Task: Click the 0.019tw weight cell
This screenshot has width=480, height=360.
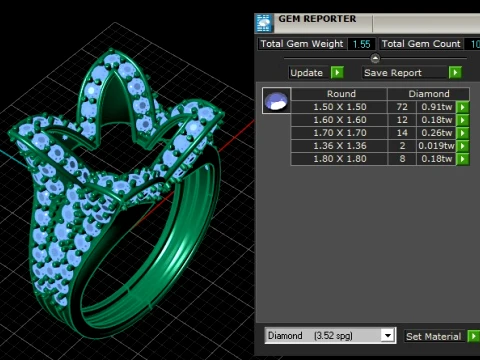Action: point(436,146)
